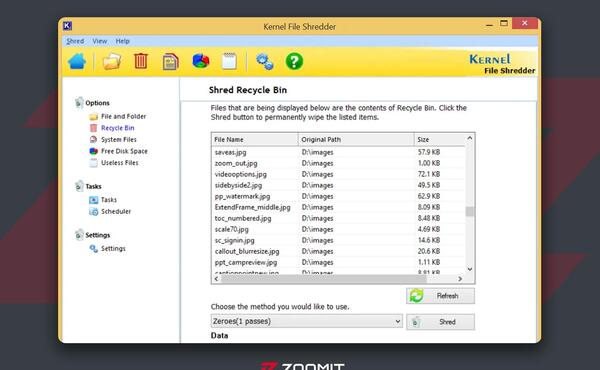Open Free Disk Space option in sidebar

click(124, 151)
